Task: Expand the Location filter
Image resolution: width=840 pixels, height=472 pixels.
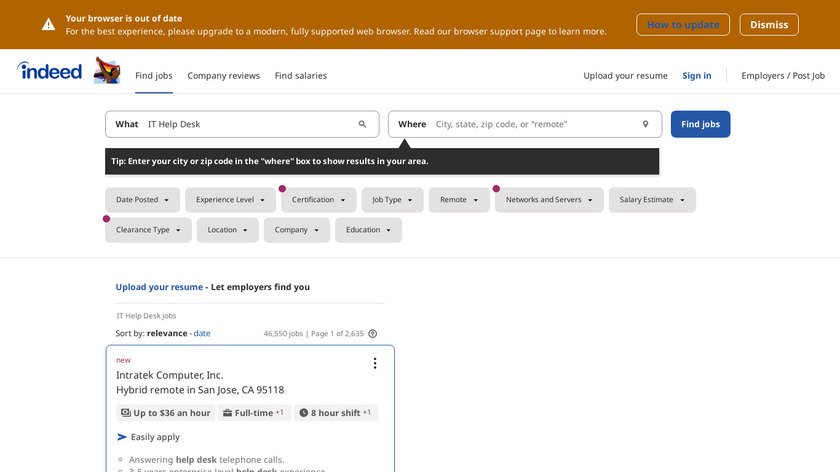Action: tap(228, 230)
